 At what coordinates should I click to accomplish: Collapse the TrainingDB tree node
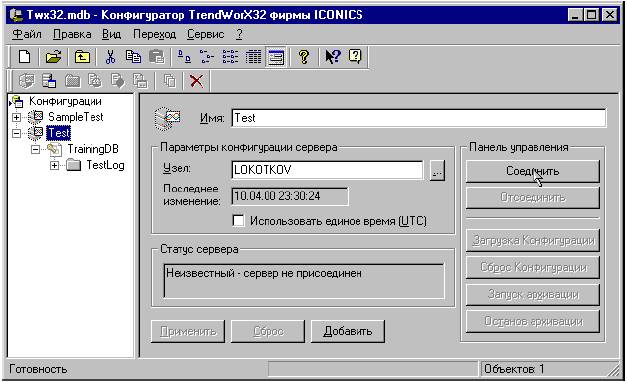35,149
